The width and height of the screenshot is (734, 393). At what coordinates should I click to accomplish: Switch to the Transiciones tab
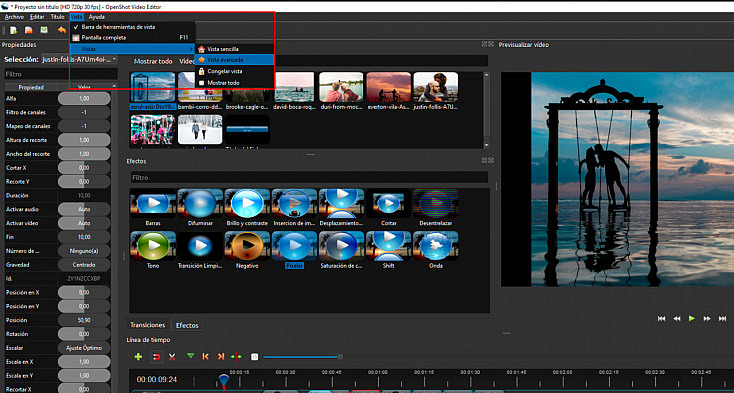(147, 325)
